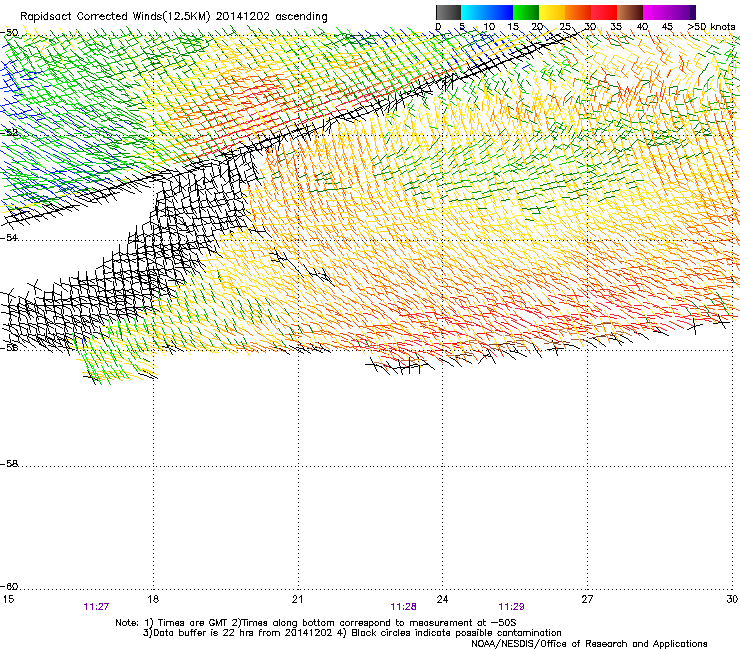Click the date '20141202' in the title
The width and height of the screenshot is (740, 650).
243,17
